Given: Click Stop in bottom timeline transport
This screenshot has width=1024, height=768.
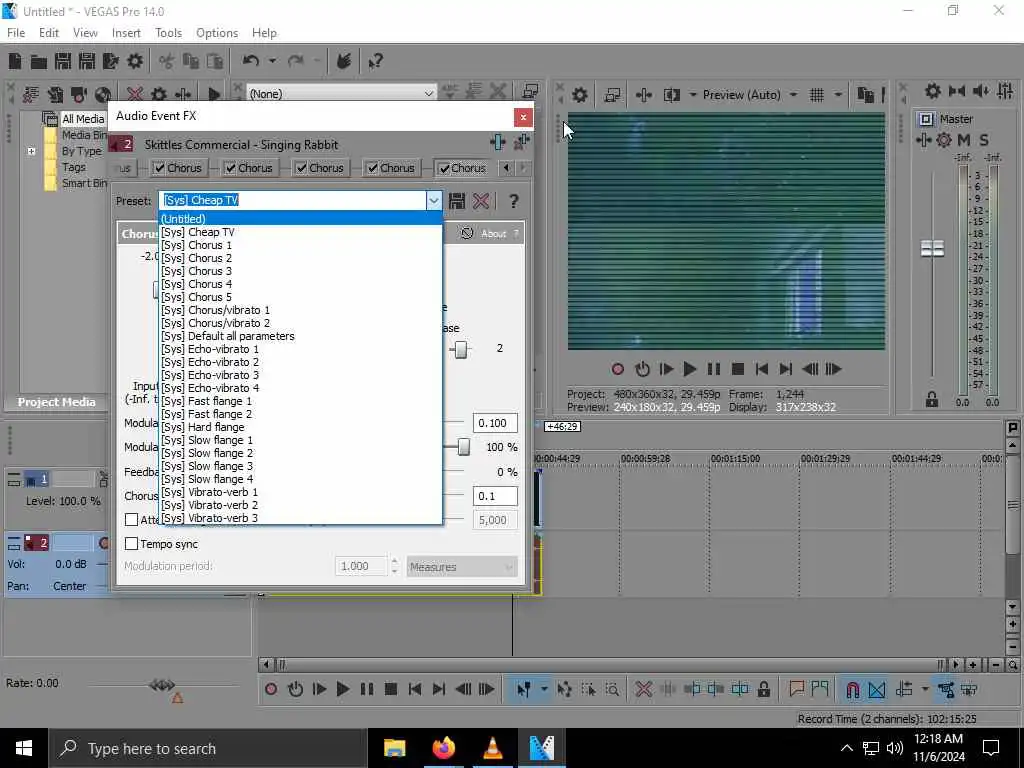Looking at the screenshot, I should (x=391, y=689).
